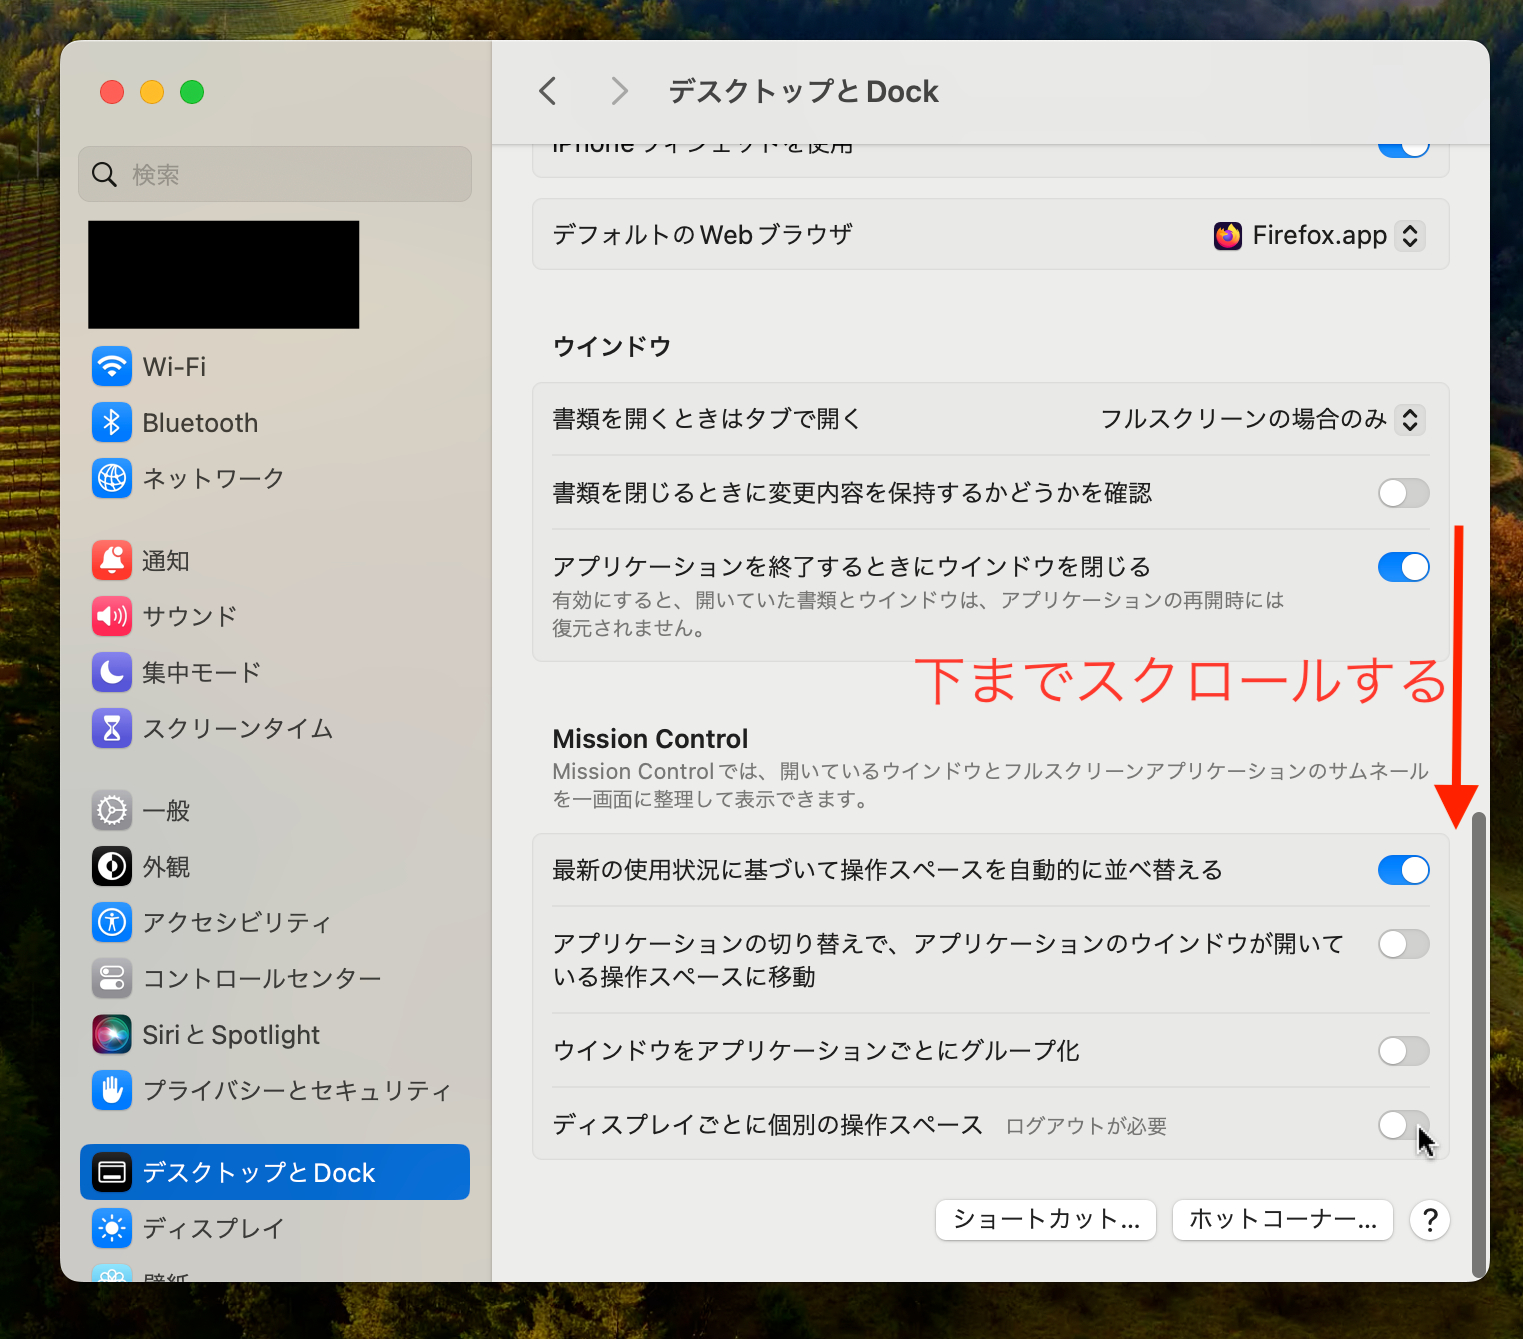
Task: Click the search field in the sidebar
Action: tap(274, 174)
